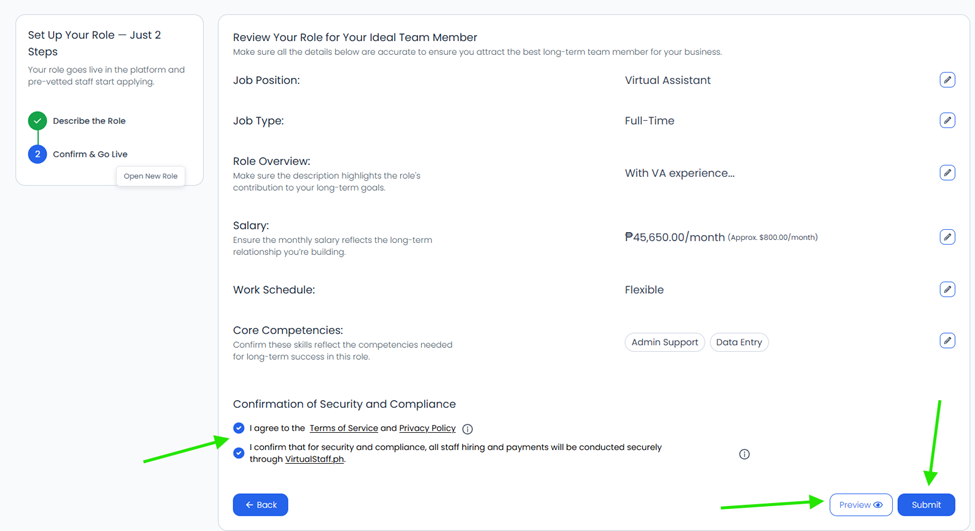Edit Role Overview using pencil icon
The width and height of the screenshot is (975, 531).
point(947,172)
